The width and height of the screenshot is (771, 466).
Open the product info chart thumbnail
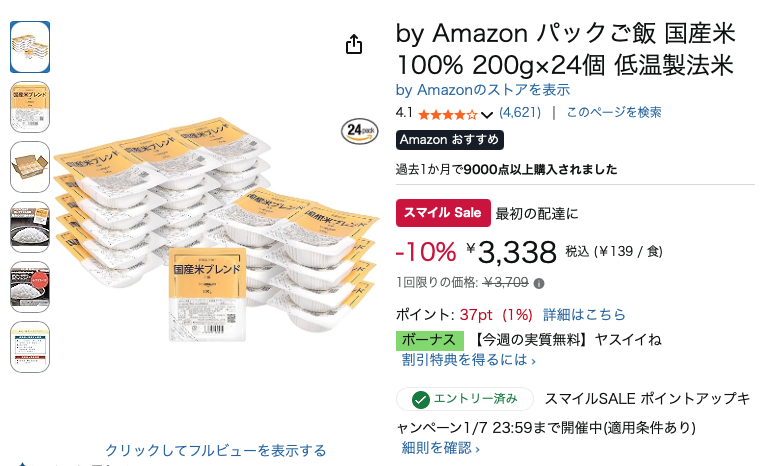30,347
